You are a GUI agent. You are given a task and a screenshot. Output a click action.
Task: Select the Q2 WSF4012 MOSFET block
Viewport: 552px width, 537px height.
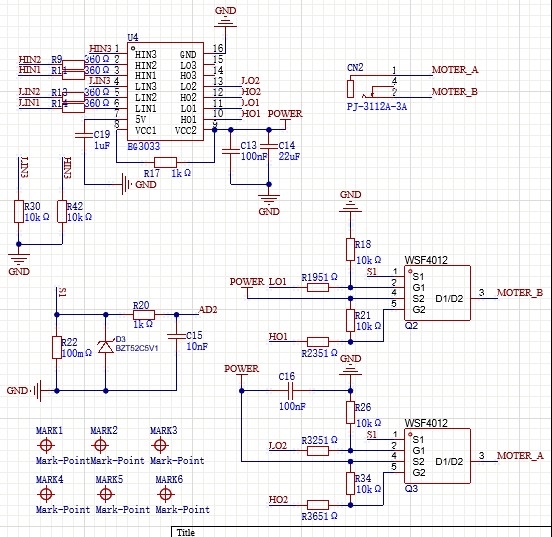pyautogui.click(x=437, y=293)
